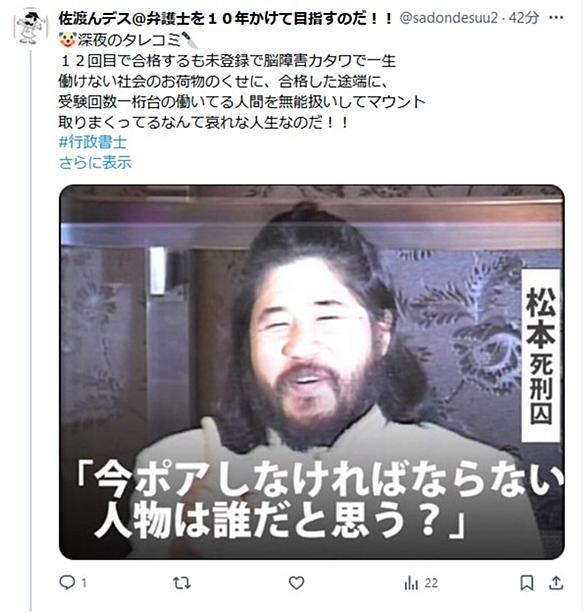The height and width of the screenshot is (613, 586).
Task: Open the three-dot more options menu
Action: (556, 18)
